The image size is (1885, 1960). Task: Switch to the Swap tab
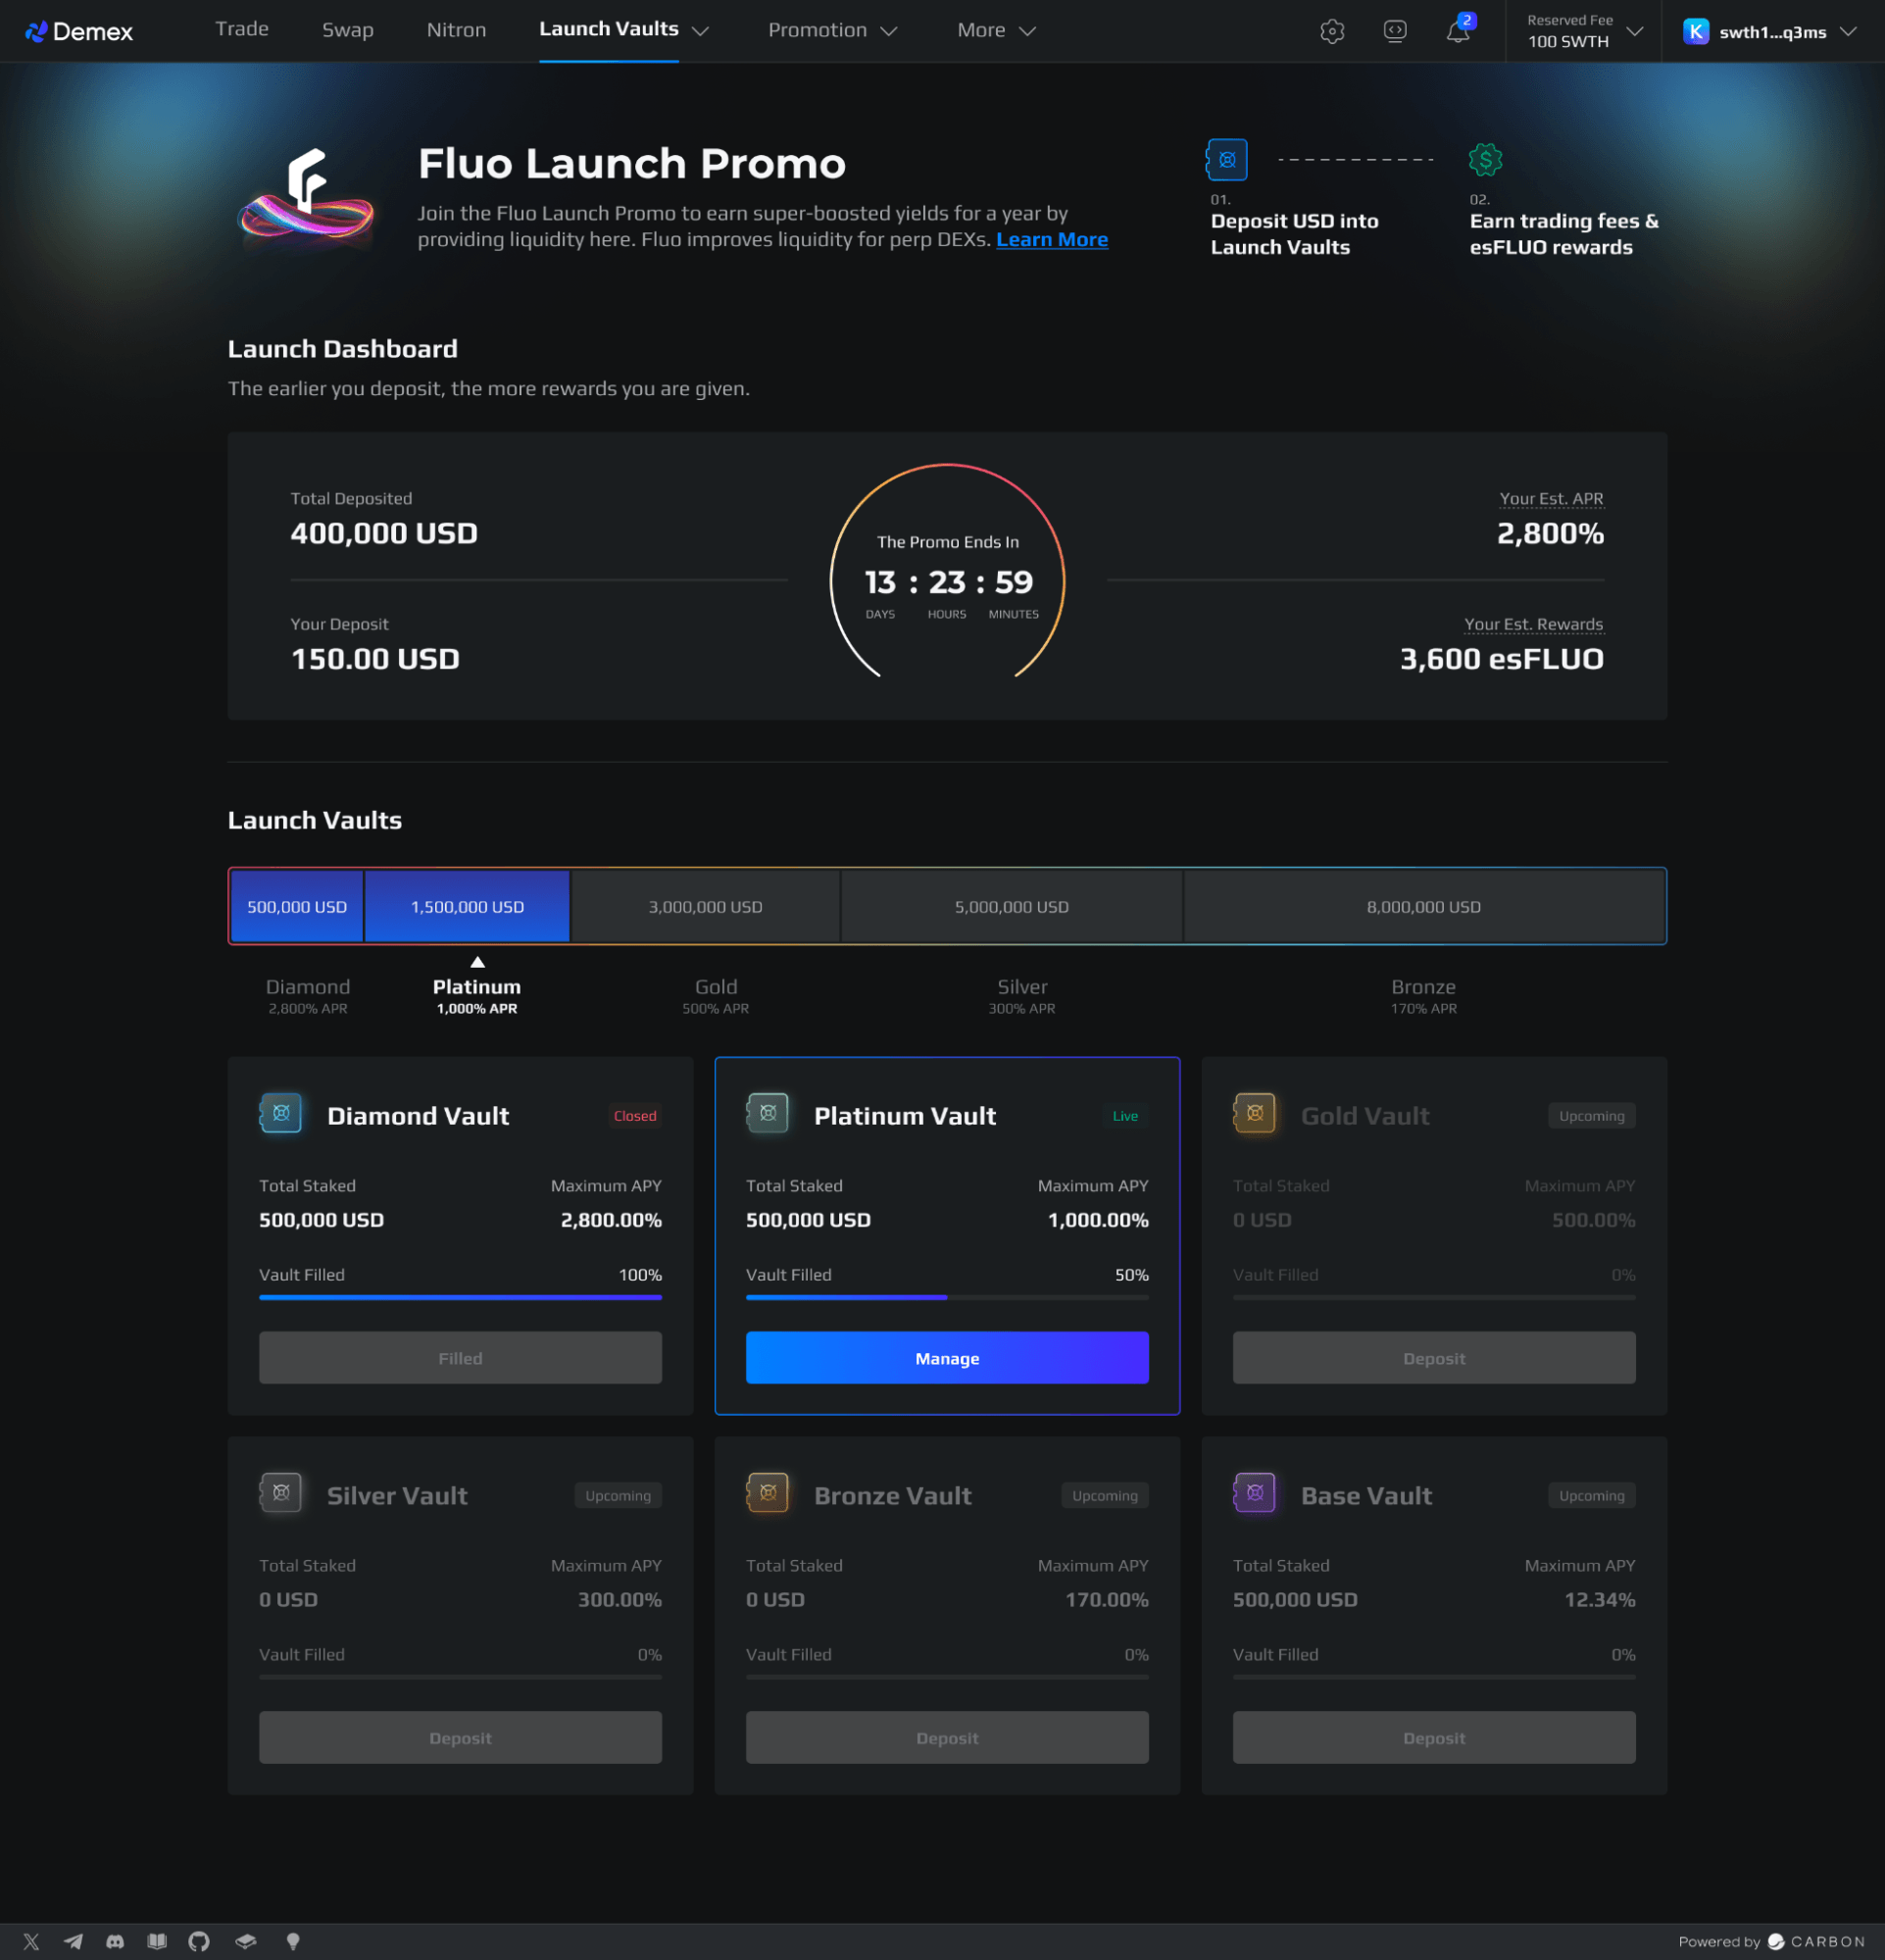pos(348,30)
